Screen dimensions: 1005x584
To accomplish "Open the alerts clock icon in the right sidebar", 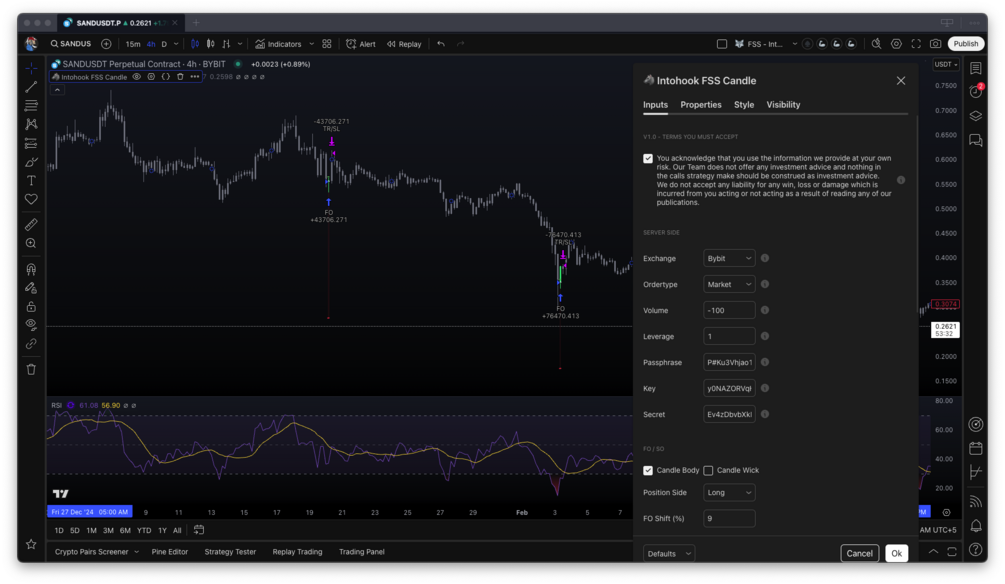I will (x=976, y=92).
